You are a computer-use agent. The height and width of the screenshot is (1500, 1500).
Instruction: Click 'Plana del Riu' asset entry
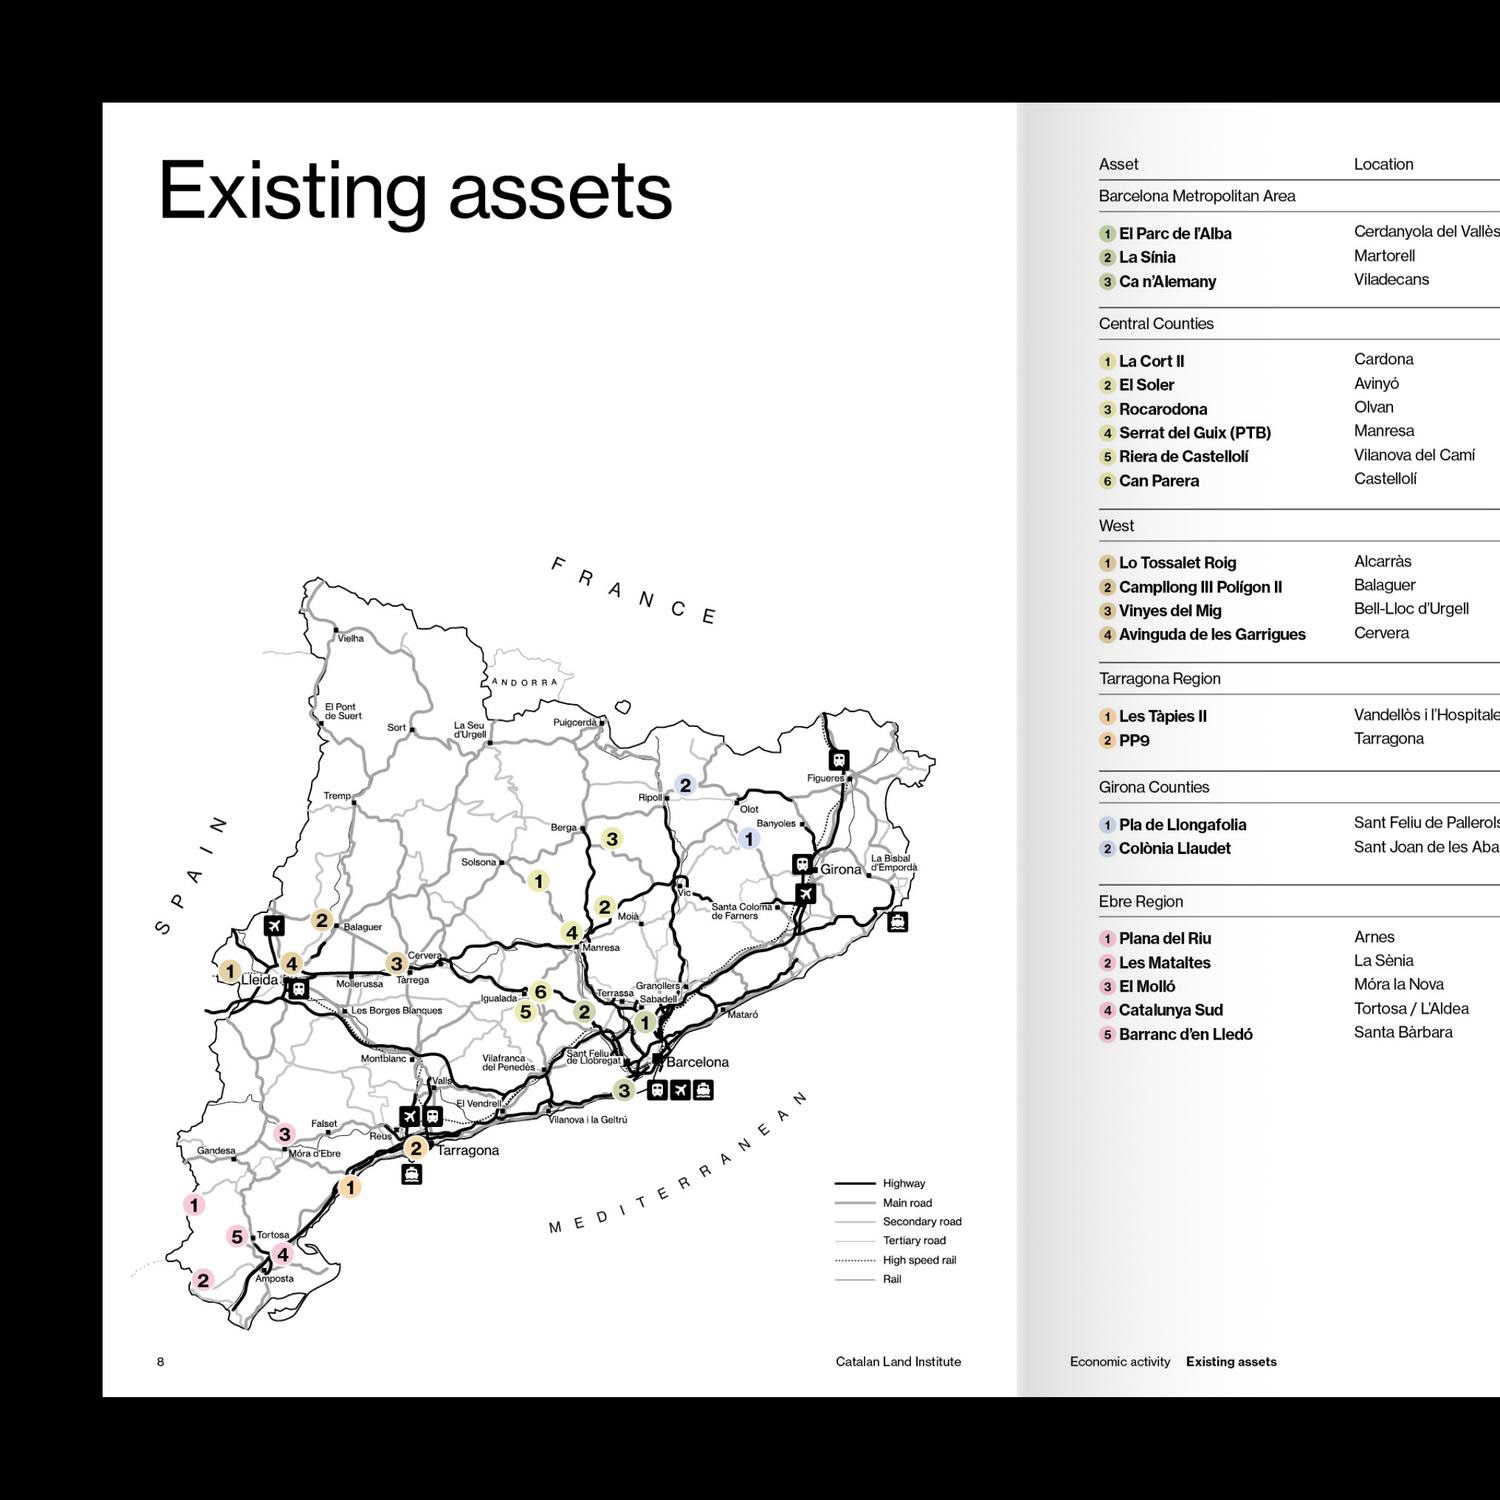point(1165,938)
